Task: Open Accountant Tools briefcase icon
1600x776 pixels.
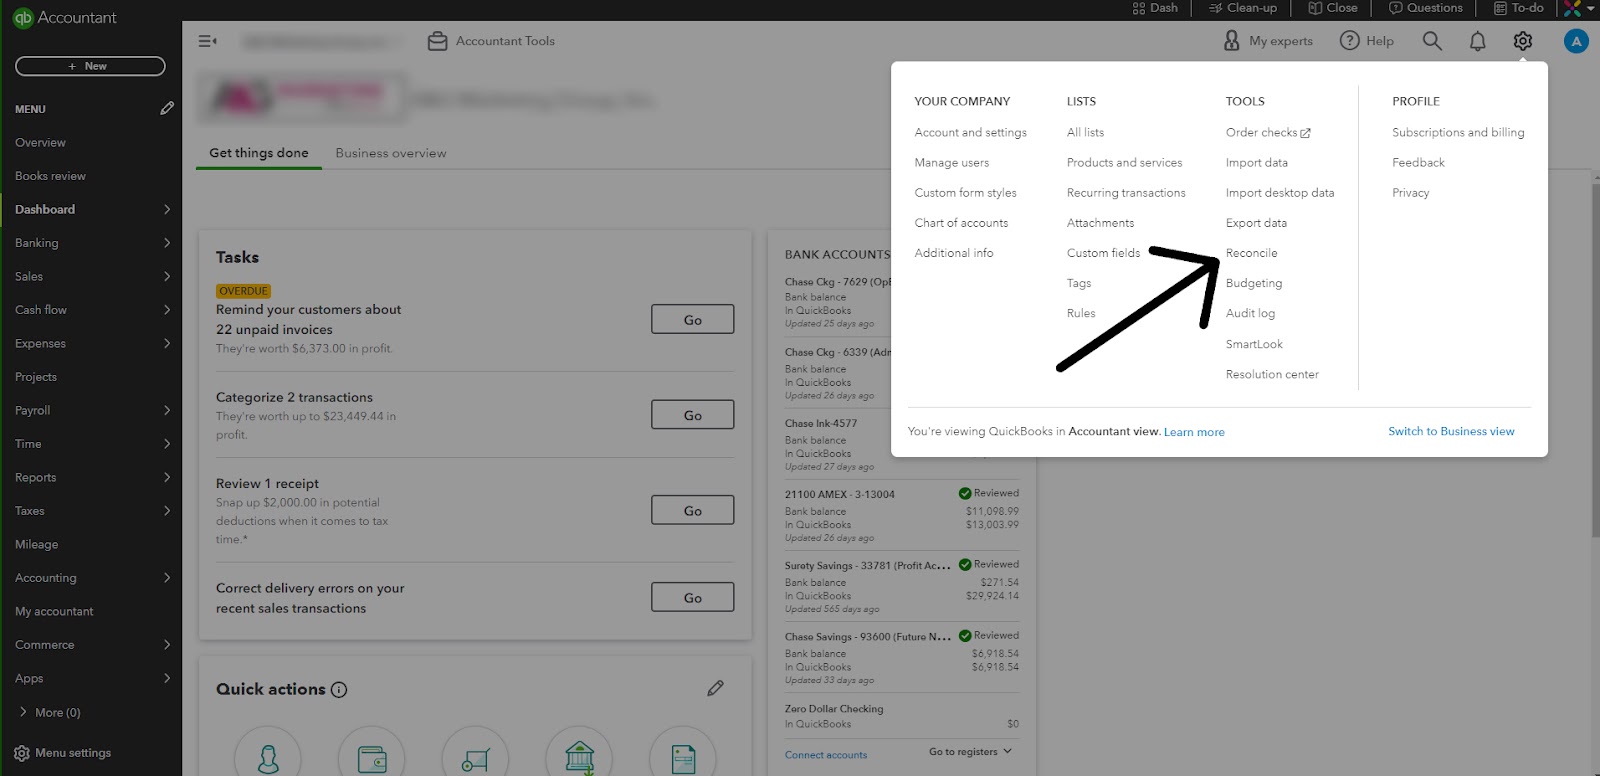Action: pyautogui.click(x=437, y=41)
